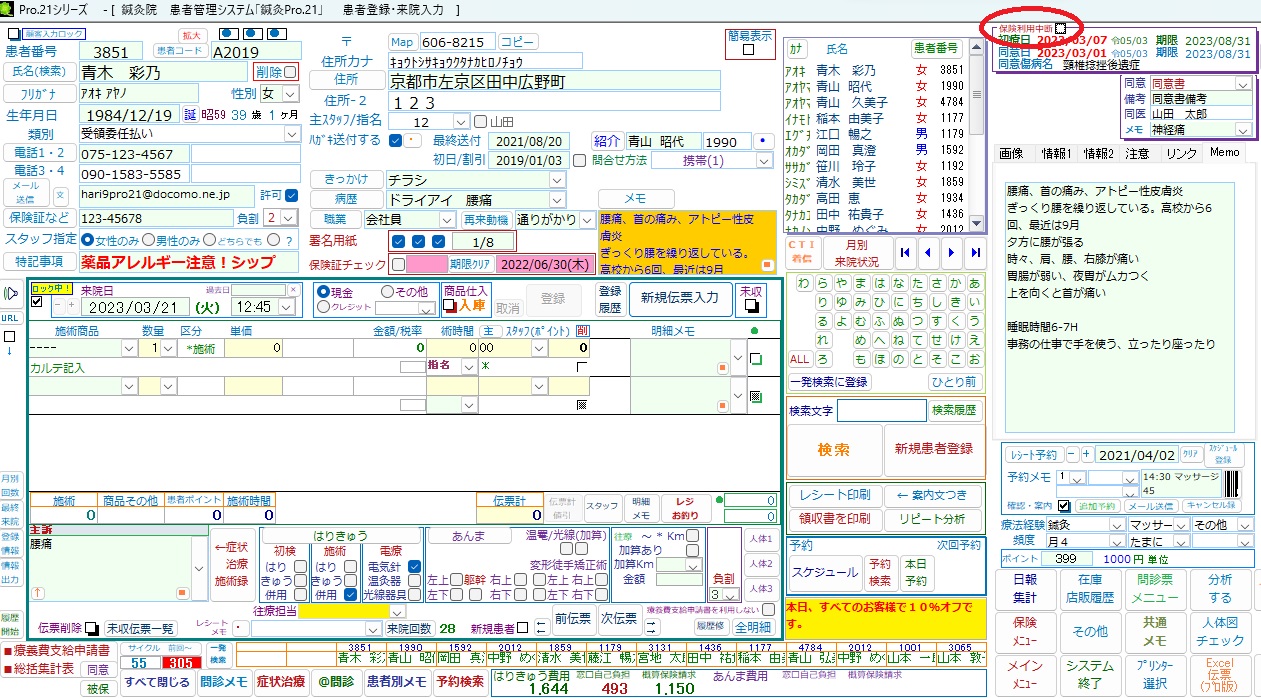Click the 新規伝票入力 button
The width and height of the screenshot is (1261, 698).
680,297
